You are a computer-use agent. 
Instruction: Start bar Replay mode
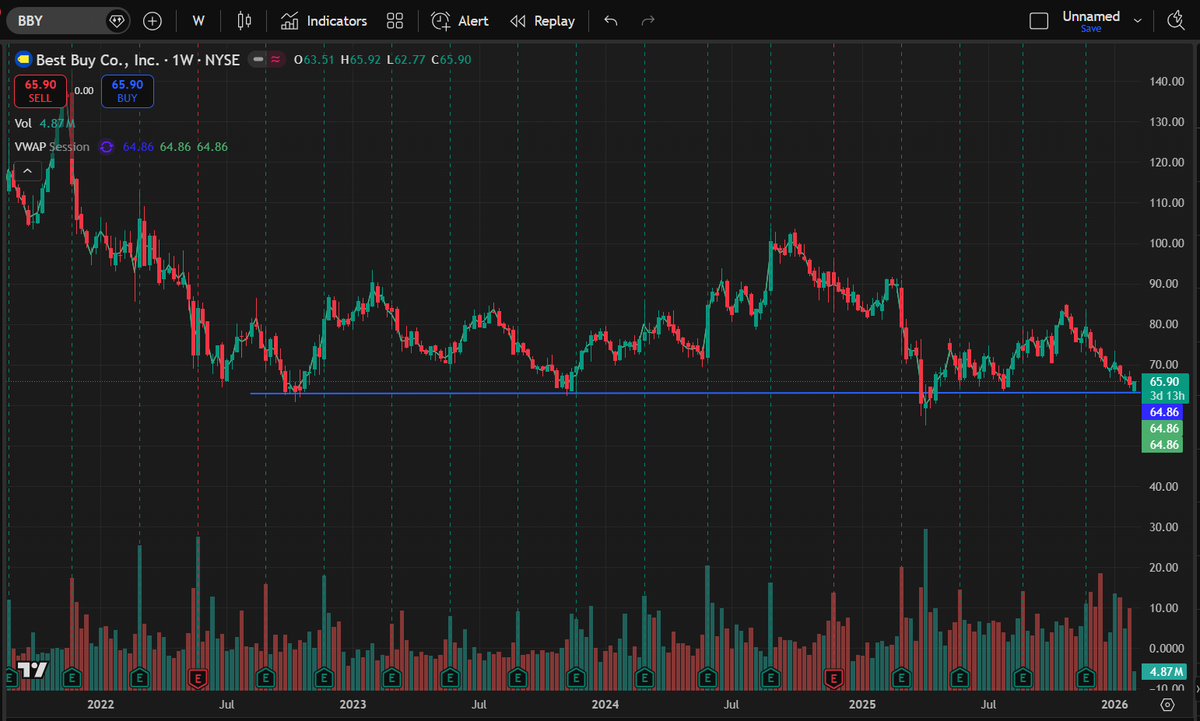tap(542, 20)
